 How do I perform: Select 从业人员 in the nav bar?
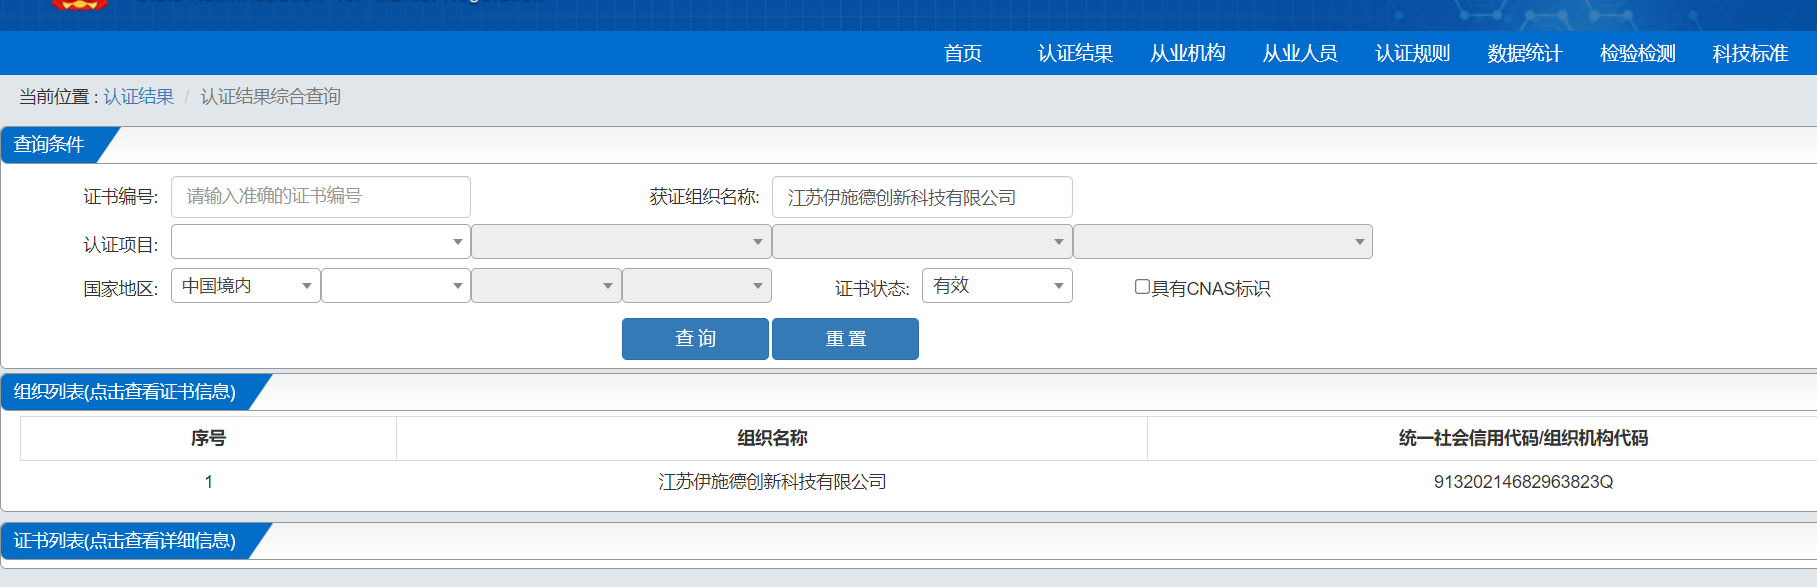pos(1300,54)
